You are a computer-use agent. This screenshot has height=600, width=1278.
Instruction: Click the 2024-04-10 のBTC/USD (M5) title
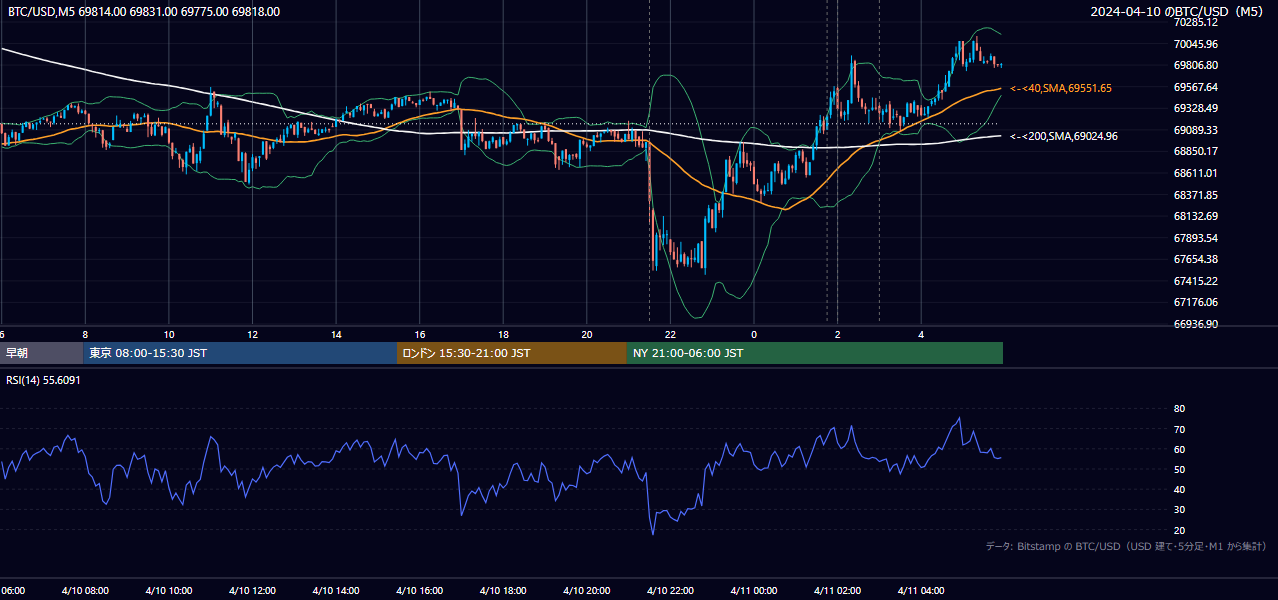1177,12
